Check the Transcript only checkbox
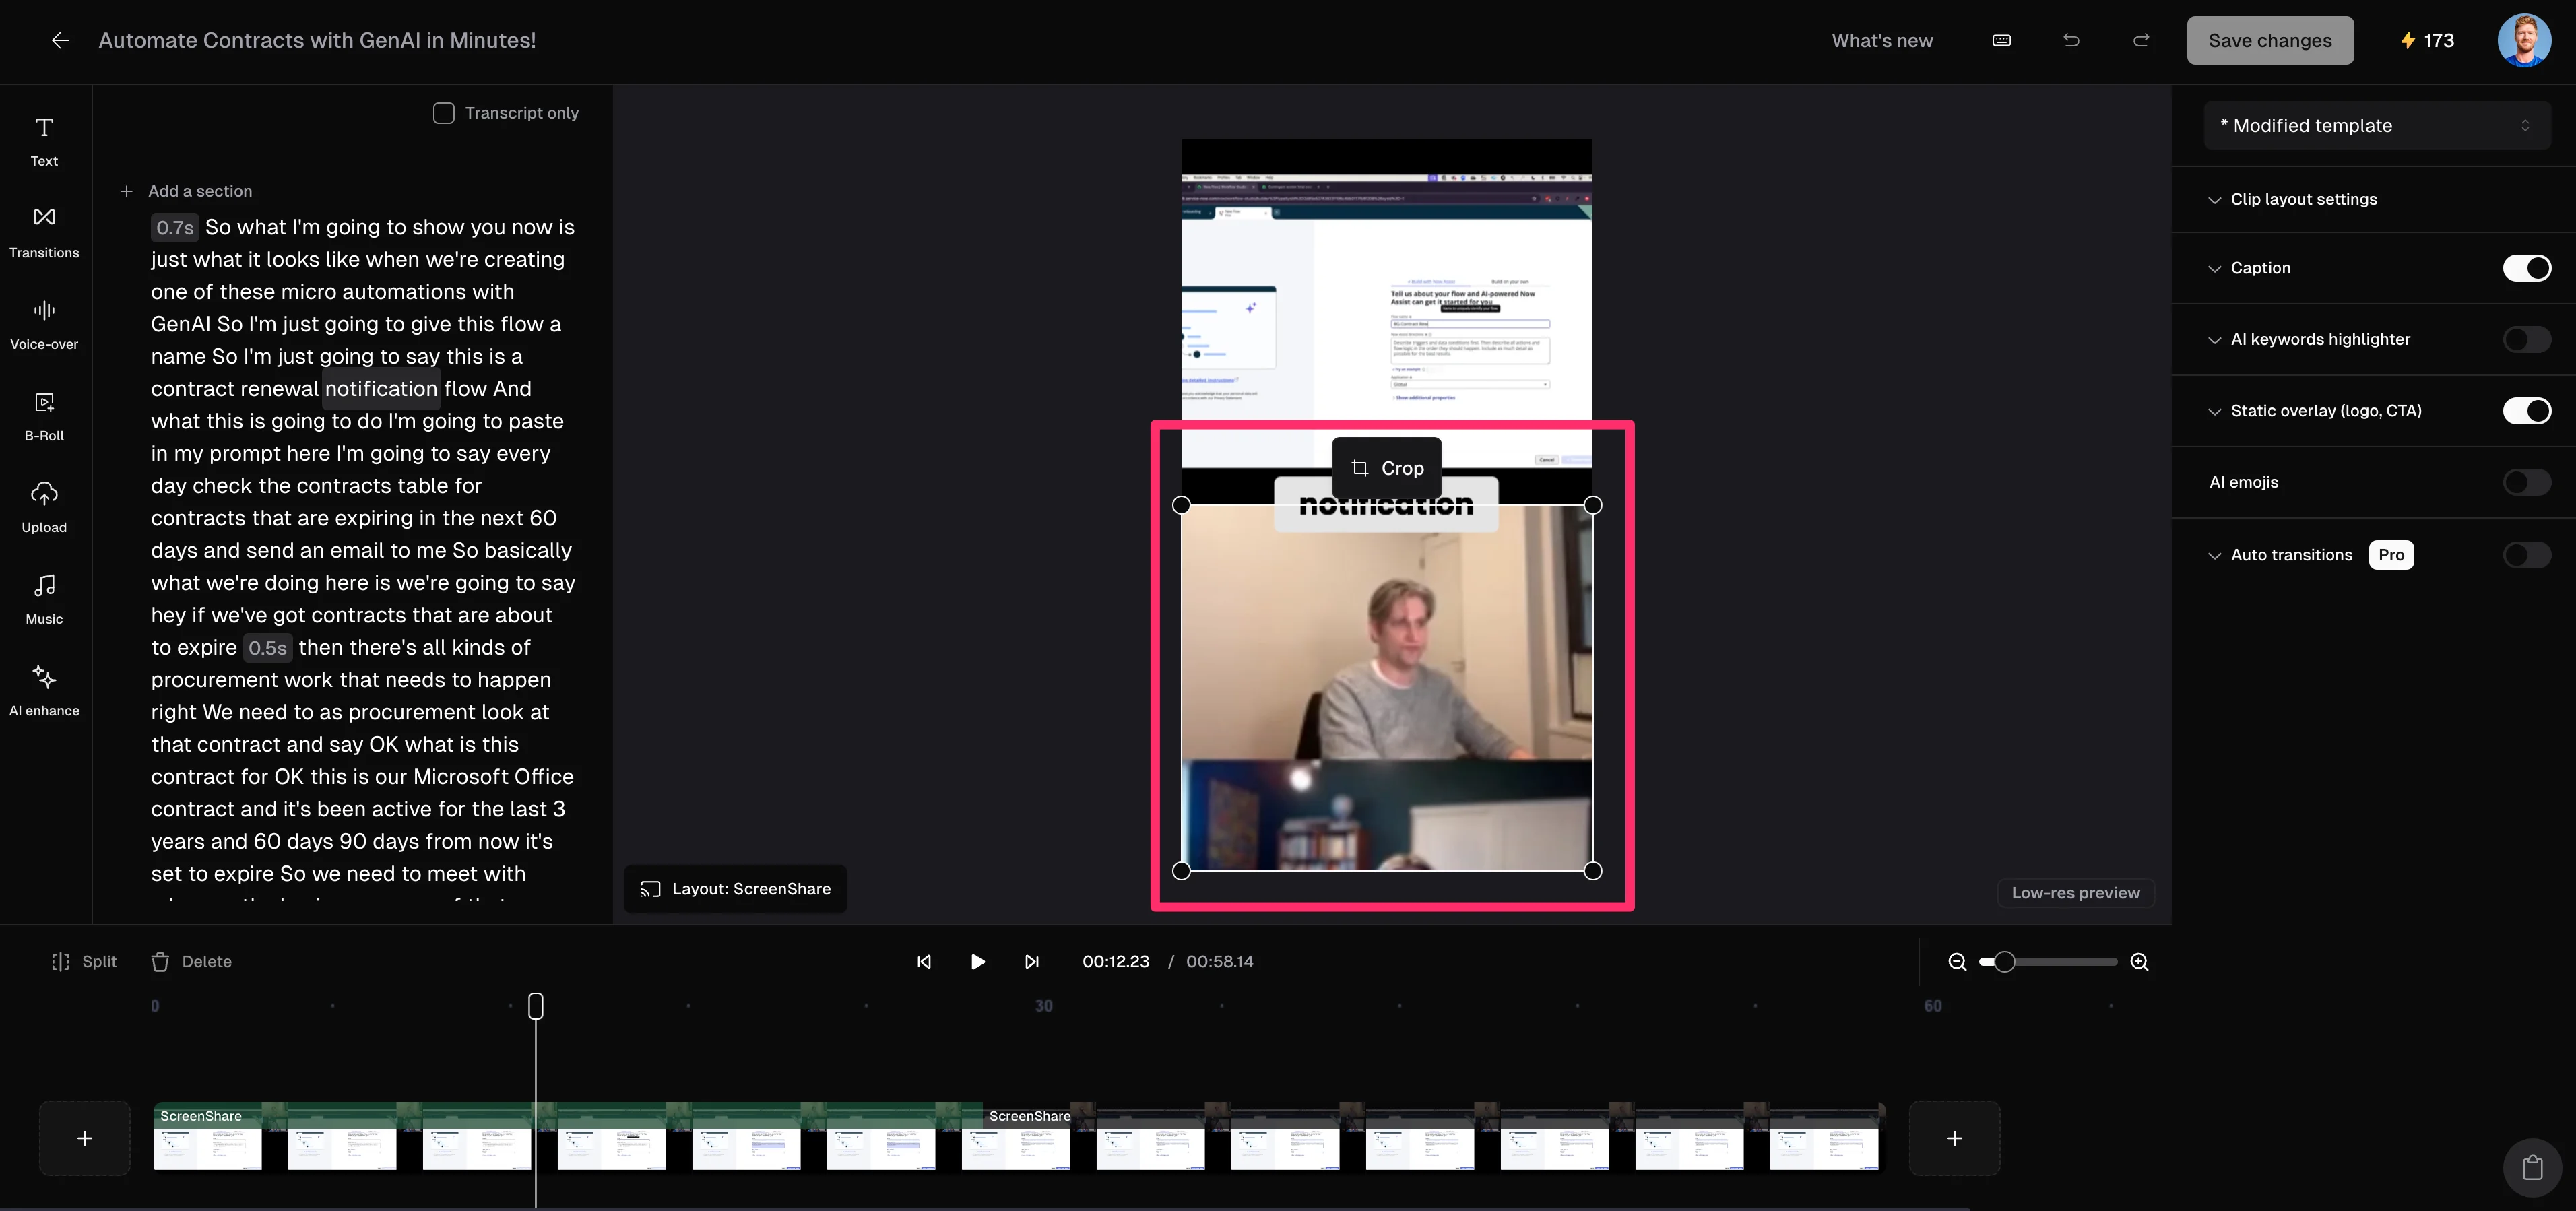 [444, 113]
